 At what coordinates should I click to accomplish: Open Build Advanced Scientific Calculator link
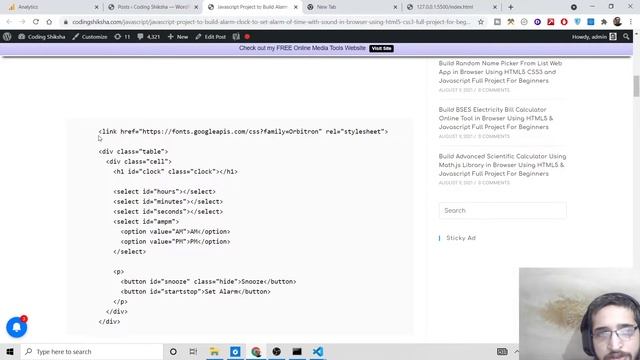click(x=502, y=165)
